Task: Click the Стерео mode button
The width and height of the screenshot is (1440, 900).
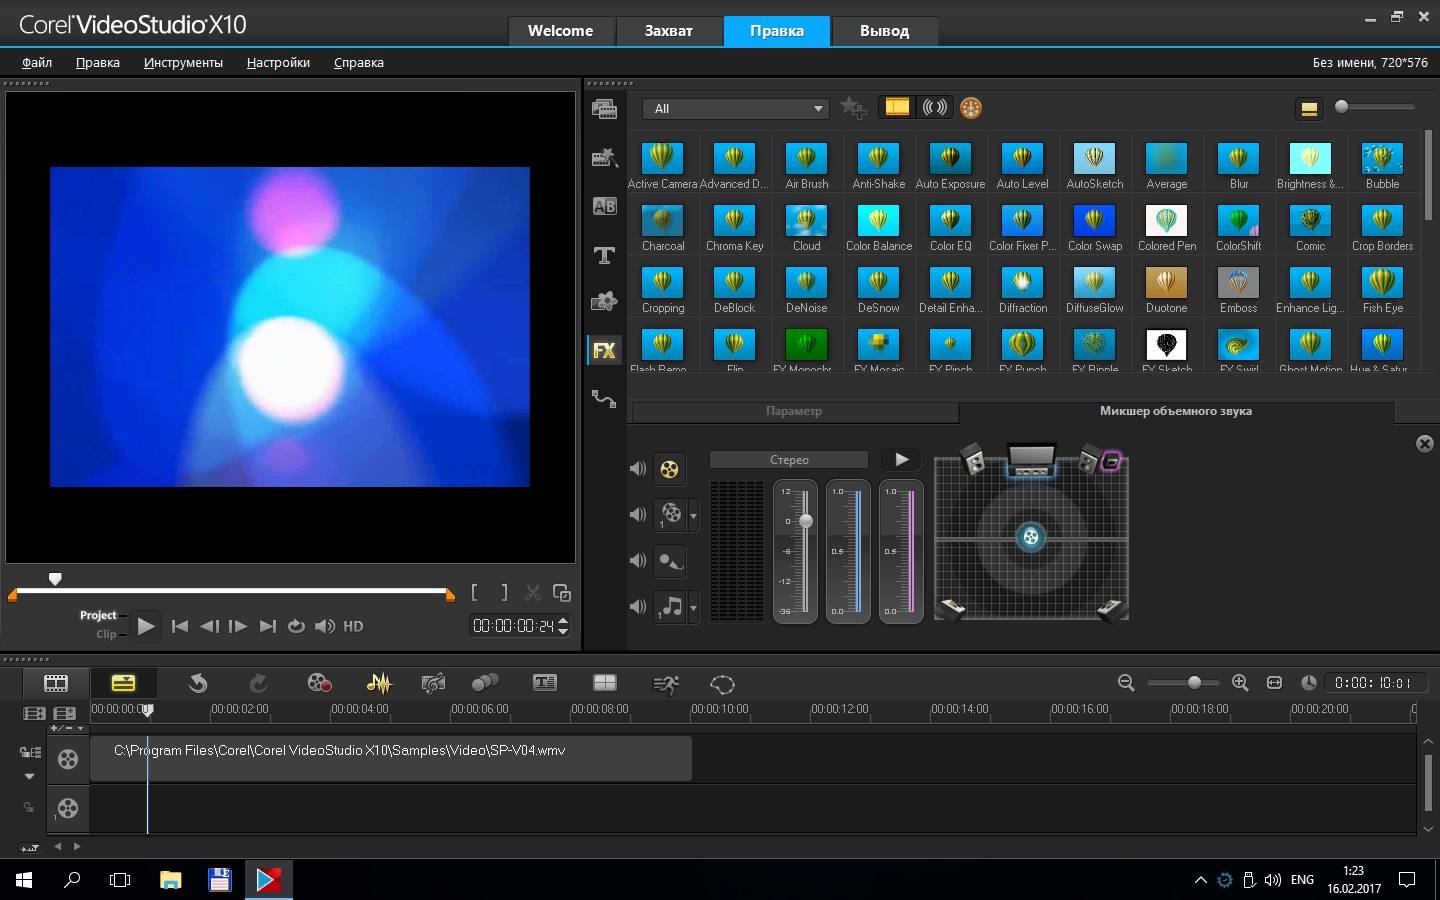Action: click(x=788, y=460)
